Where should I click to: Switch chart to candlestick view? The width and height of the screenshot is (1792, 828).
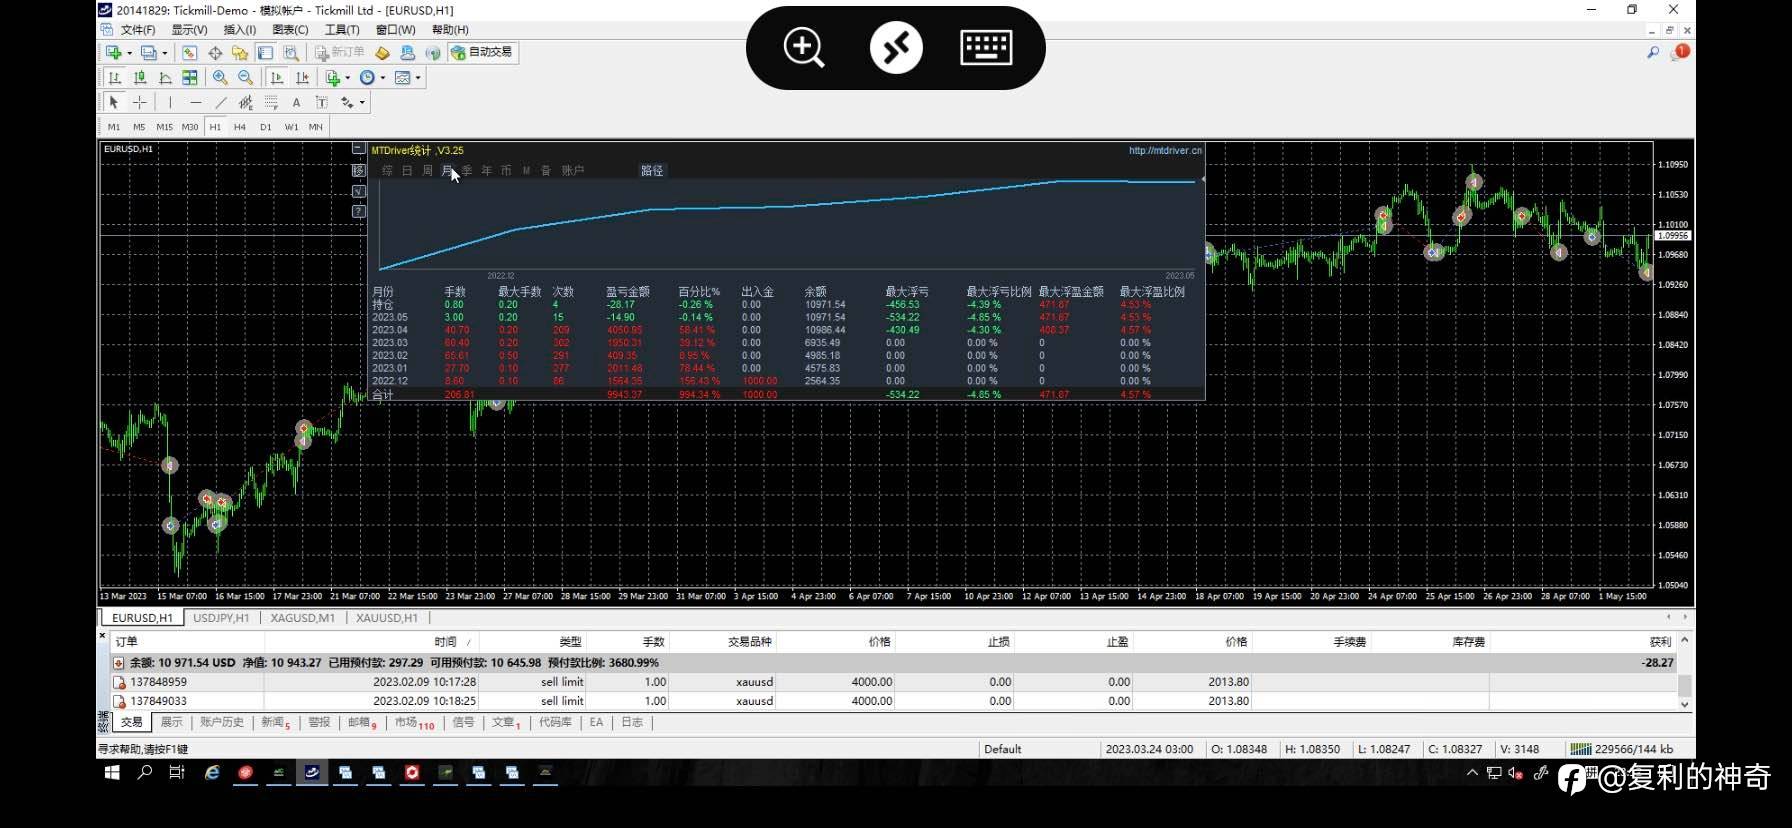tap(140, 78)
